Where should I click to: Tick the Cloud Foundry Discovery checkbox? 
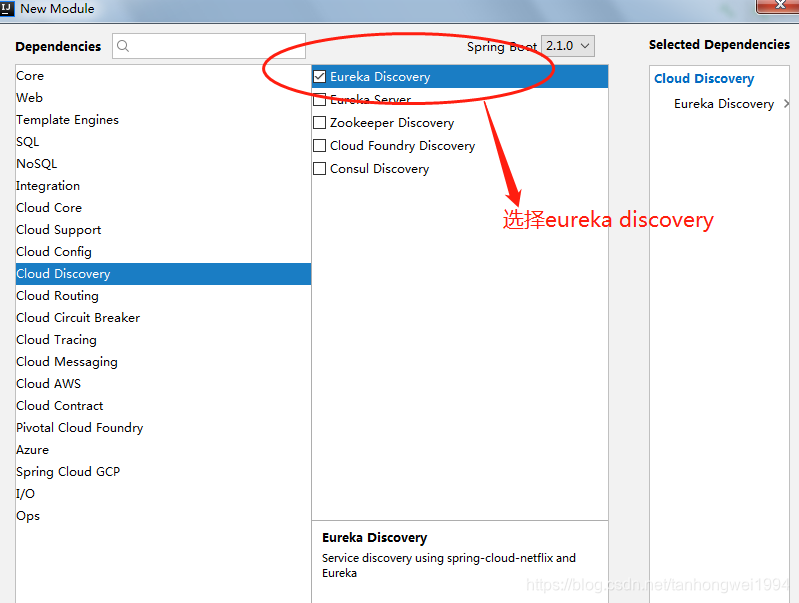point(319,145)
